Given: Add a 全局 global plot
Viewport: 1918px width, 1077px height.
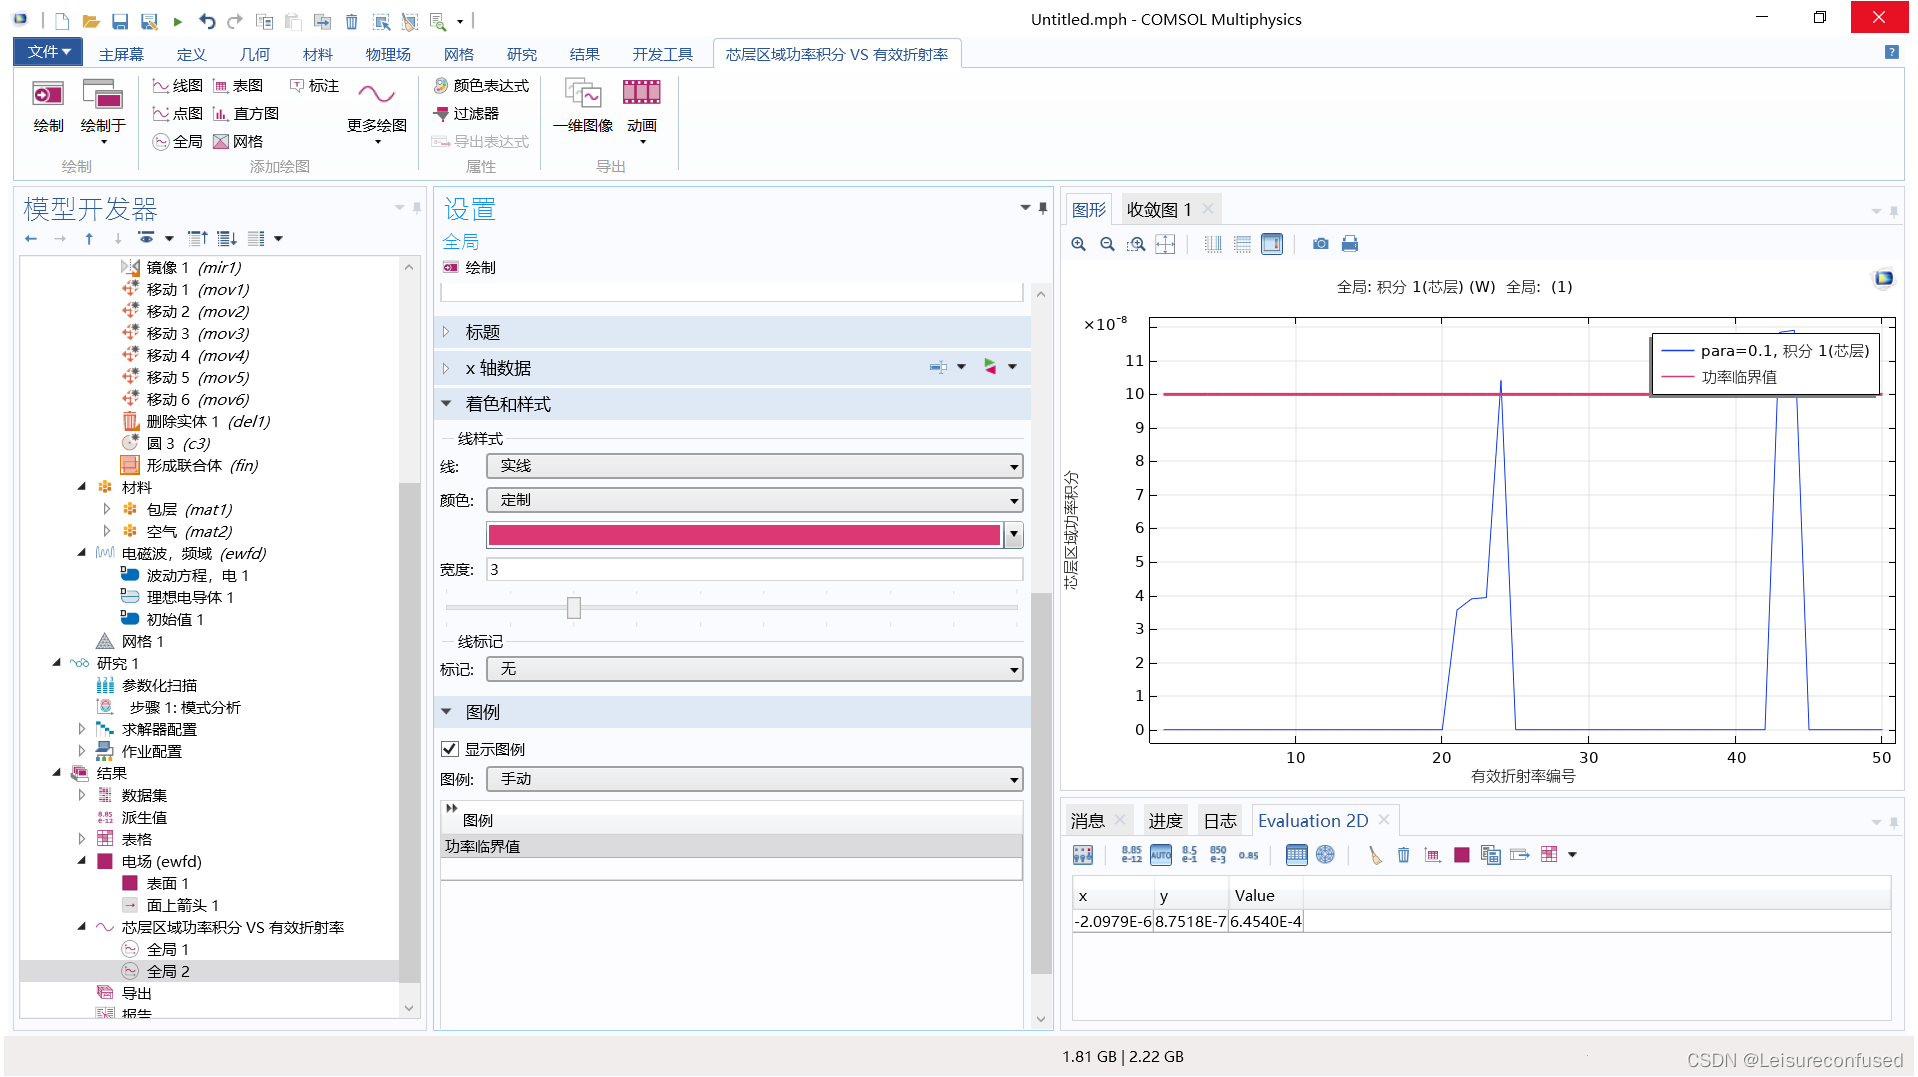Looking at the screenshot, I should click(x=177, y=142).
